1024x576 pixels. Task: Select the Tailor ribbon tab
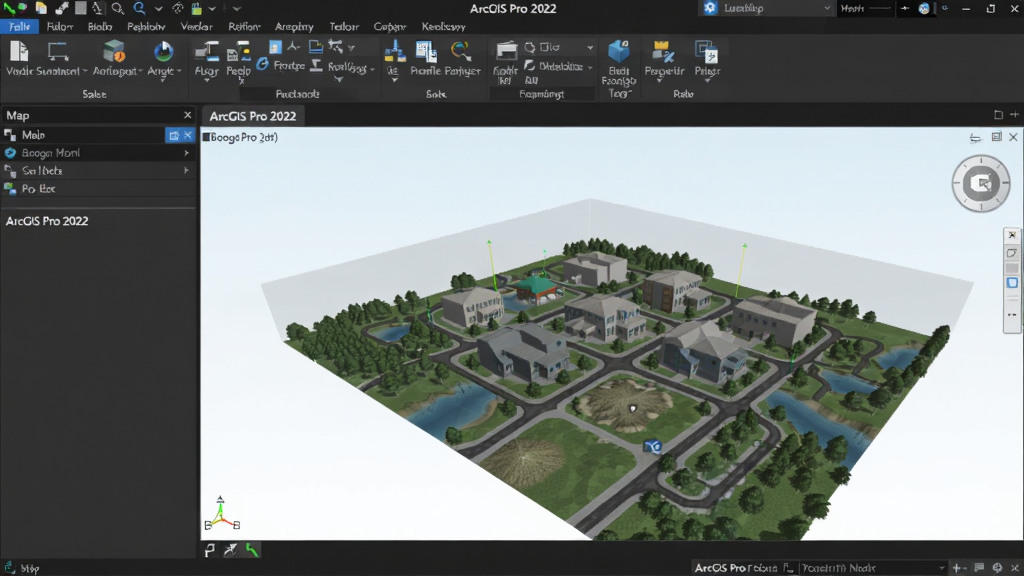coord(344,27)
